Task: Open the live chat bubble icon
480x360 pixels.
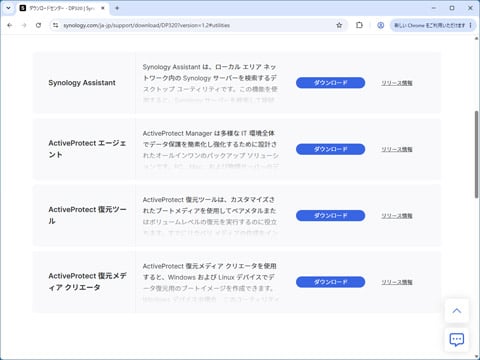Action: (457, 340)
